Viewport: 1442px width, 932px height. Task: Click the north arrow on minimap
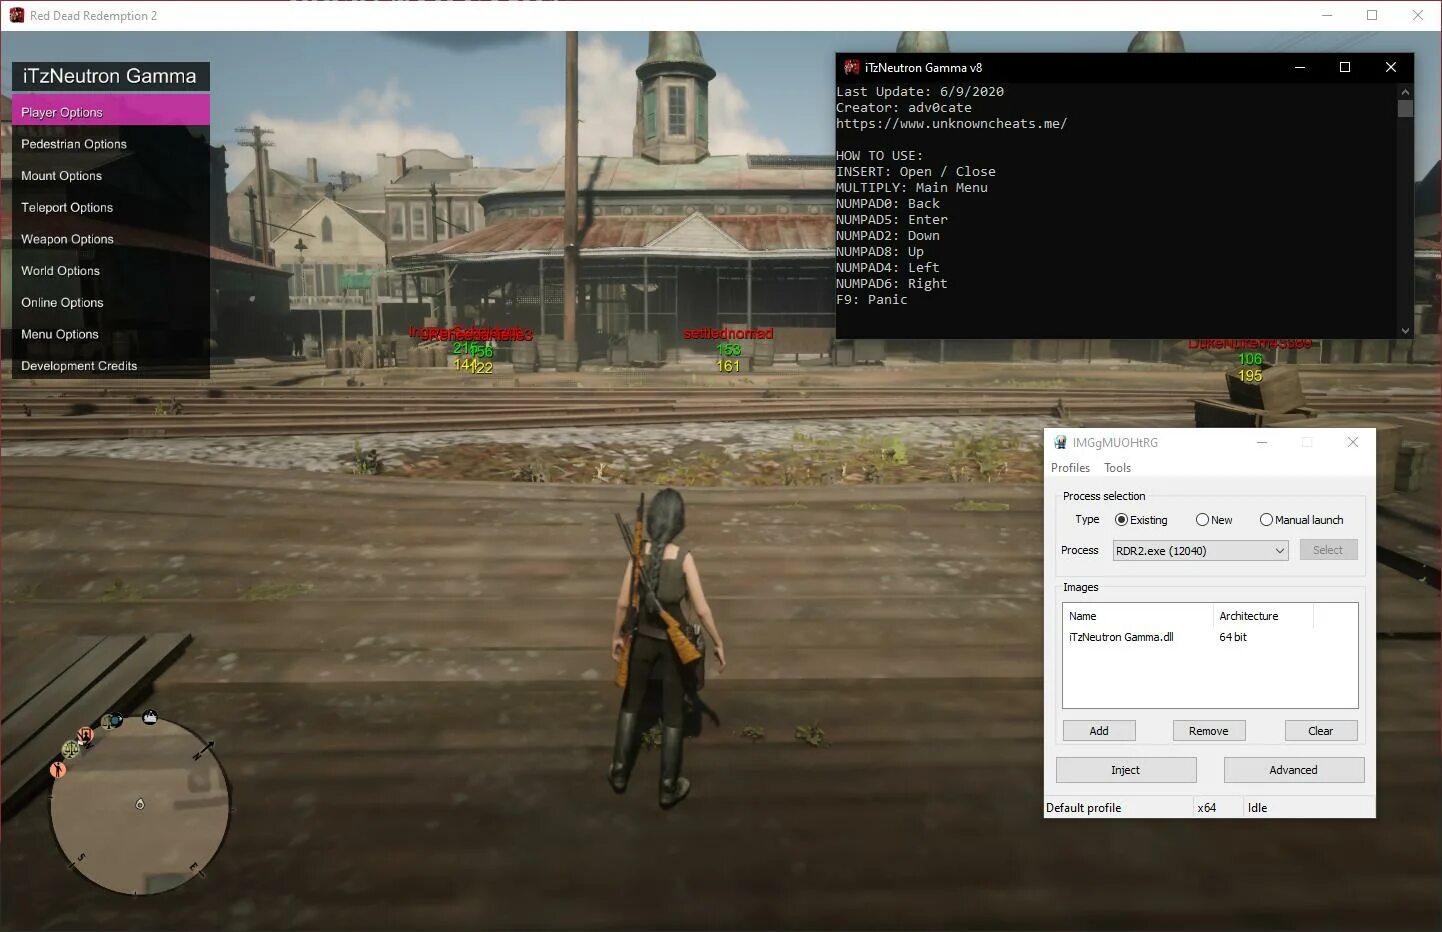[x=204, y=750]
